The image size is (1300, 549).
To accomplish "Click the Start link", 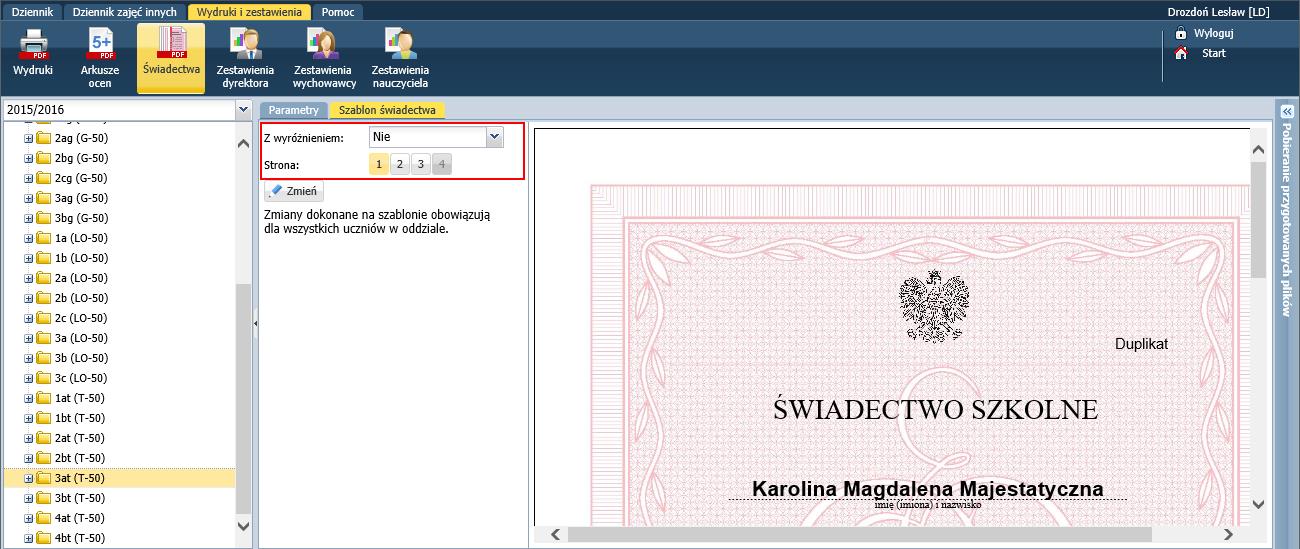I will (x=1213, y=53).
